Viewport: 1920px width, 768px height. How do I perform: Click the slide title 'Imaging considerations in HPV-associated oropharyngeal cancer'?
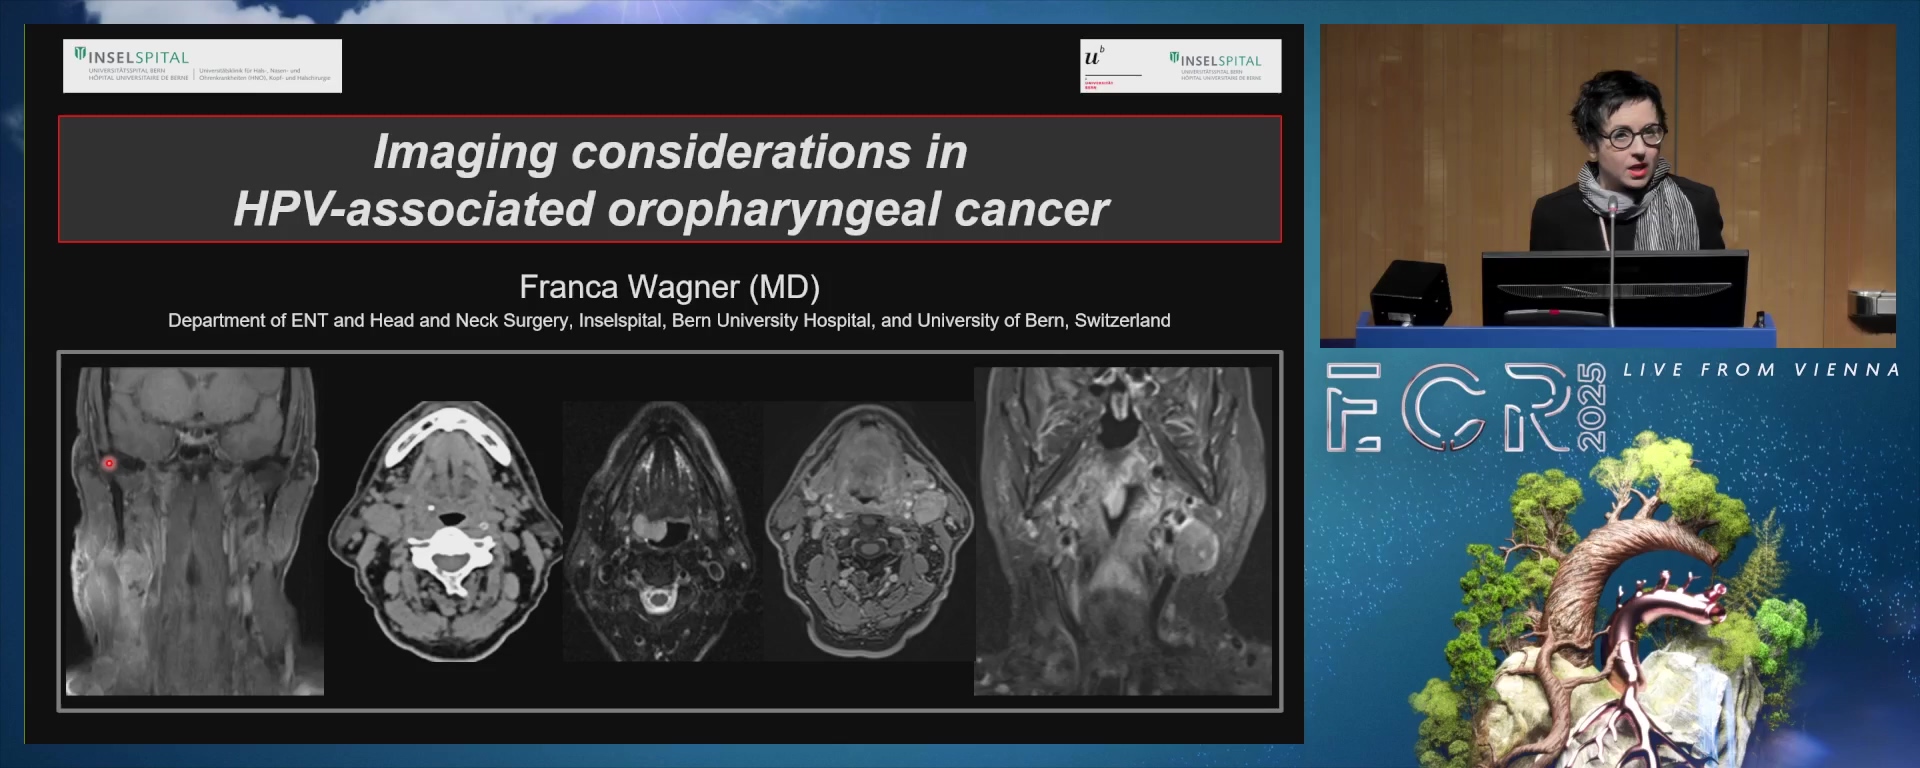pyautogui.click(x=670, y=180)
